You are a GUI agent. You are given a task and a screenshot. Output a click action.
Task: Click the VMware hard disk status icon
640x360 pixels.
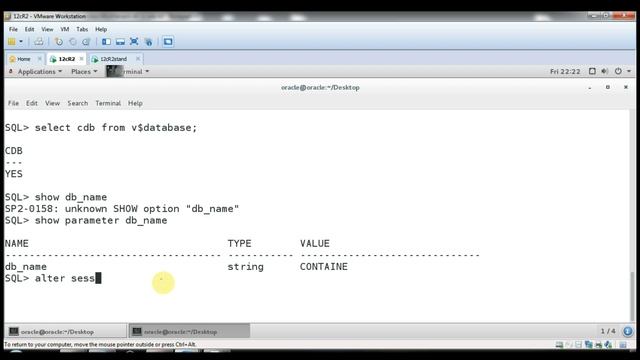559,345
